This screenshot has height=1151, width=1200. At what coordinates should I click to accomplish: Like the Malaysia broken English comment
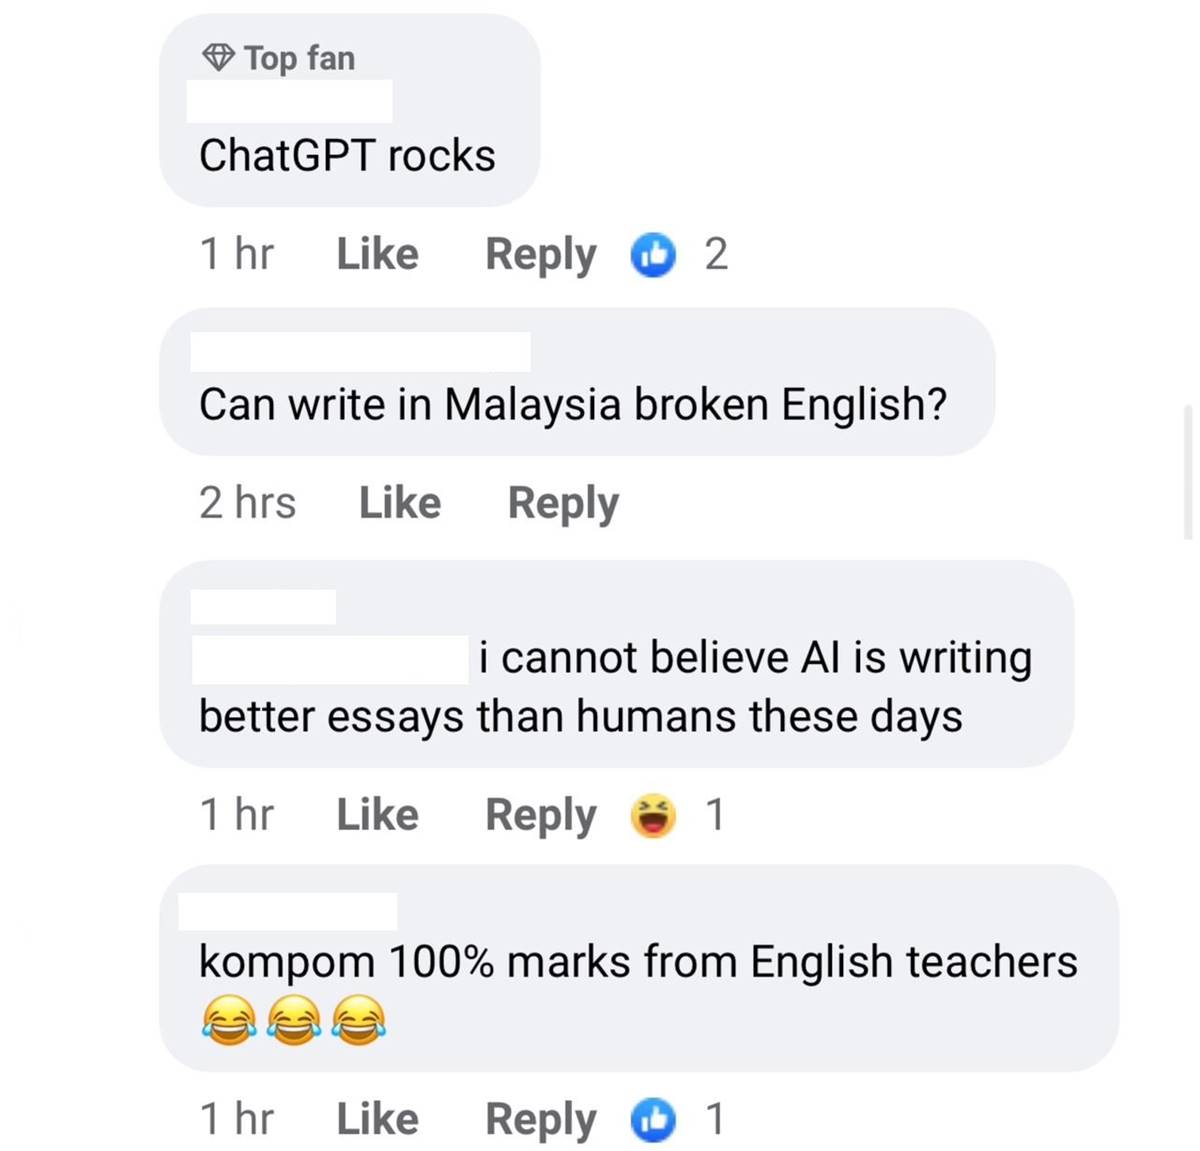[400, 502]
